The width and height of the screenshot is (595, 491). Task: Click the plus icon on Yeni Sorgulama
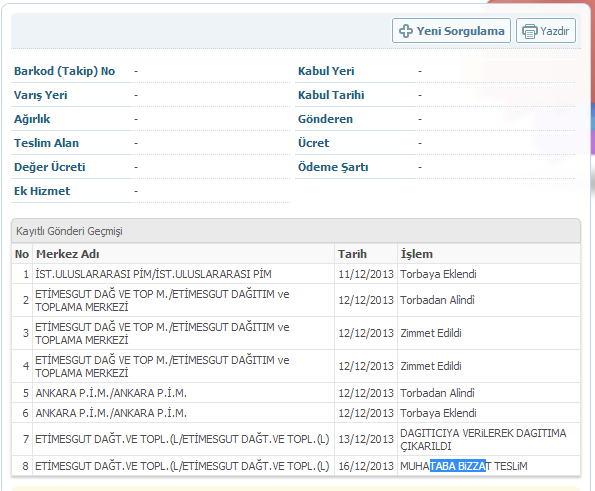[x=406, y=31]
